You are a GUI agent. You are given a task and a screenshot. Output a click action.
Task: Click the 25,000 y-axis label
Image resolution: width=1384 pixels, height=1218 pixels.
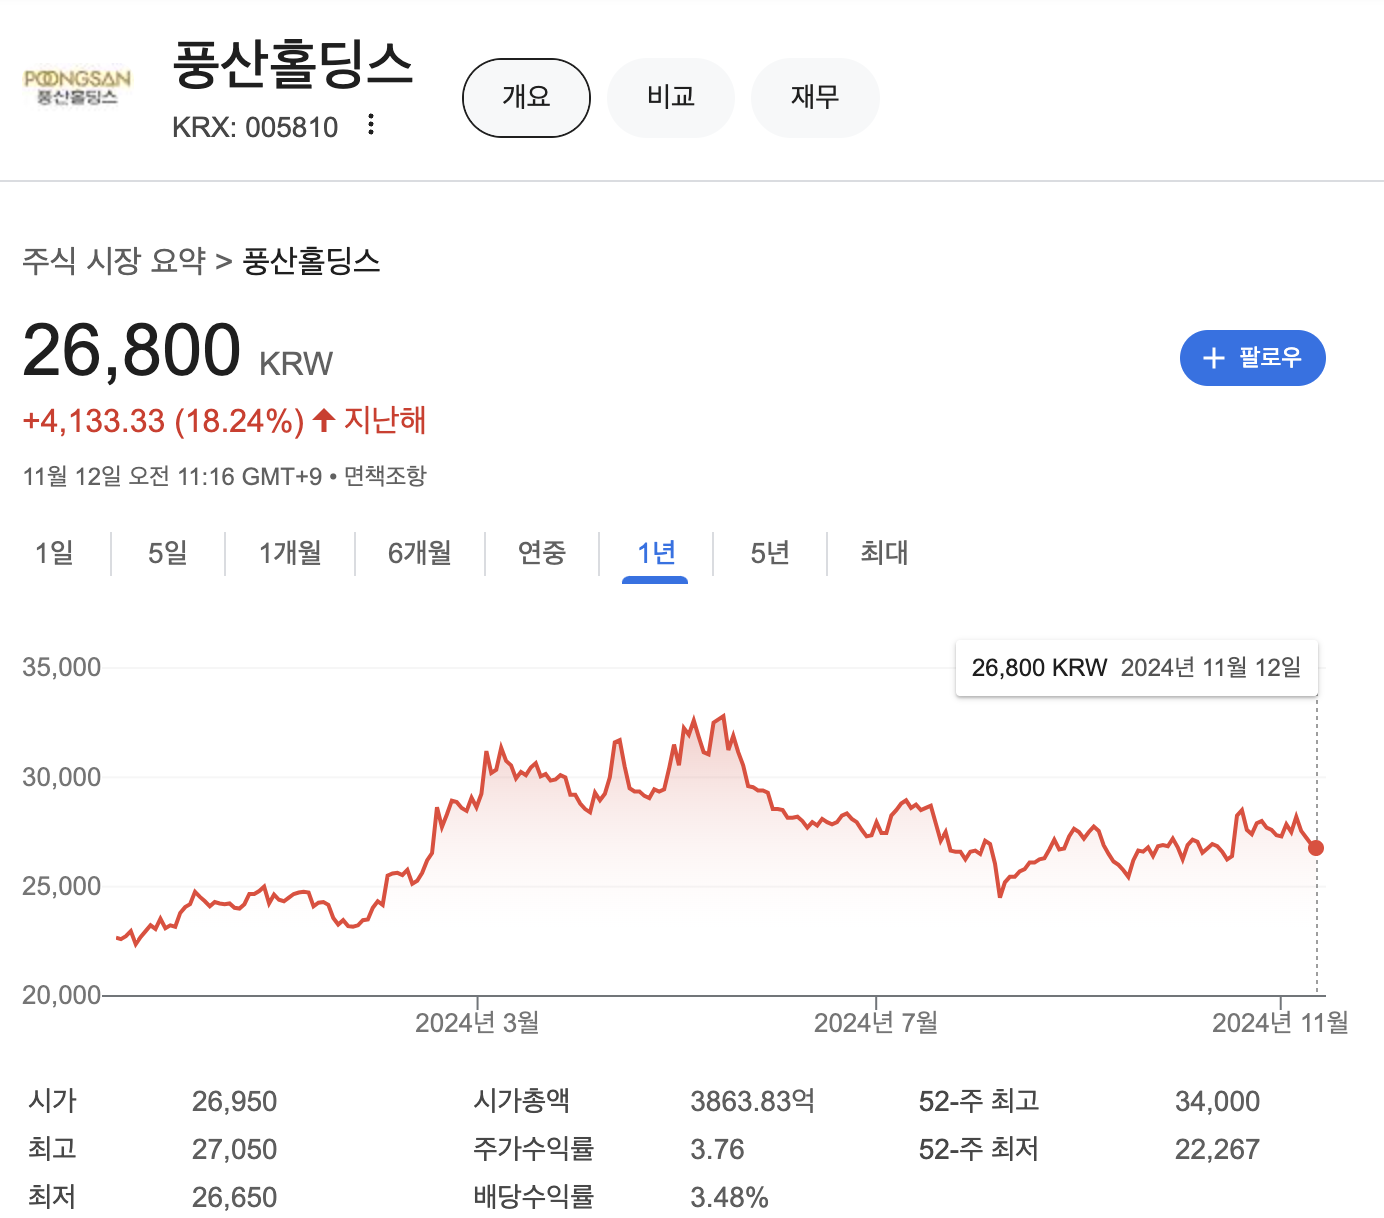point(62,886)
